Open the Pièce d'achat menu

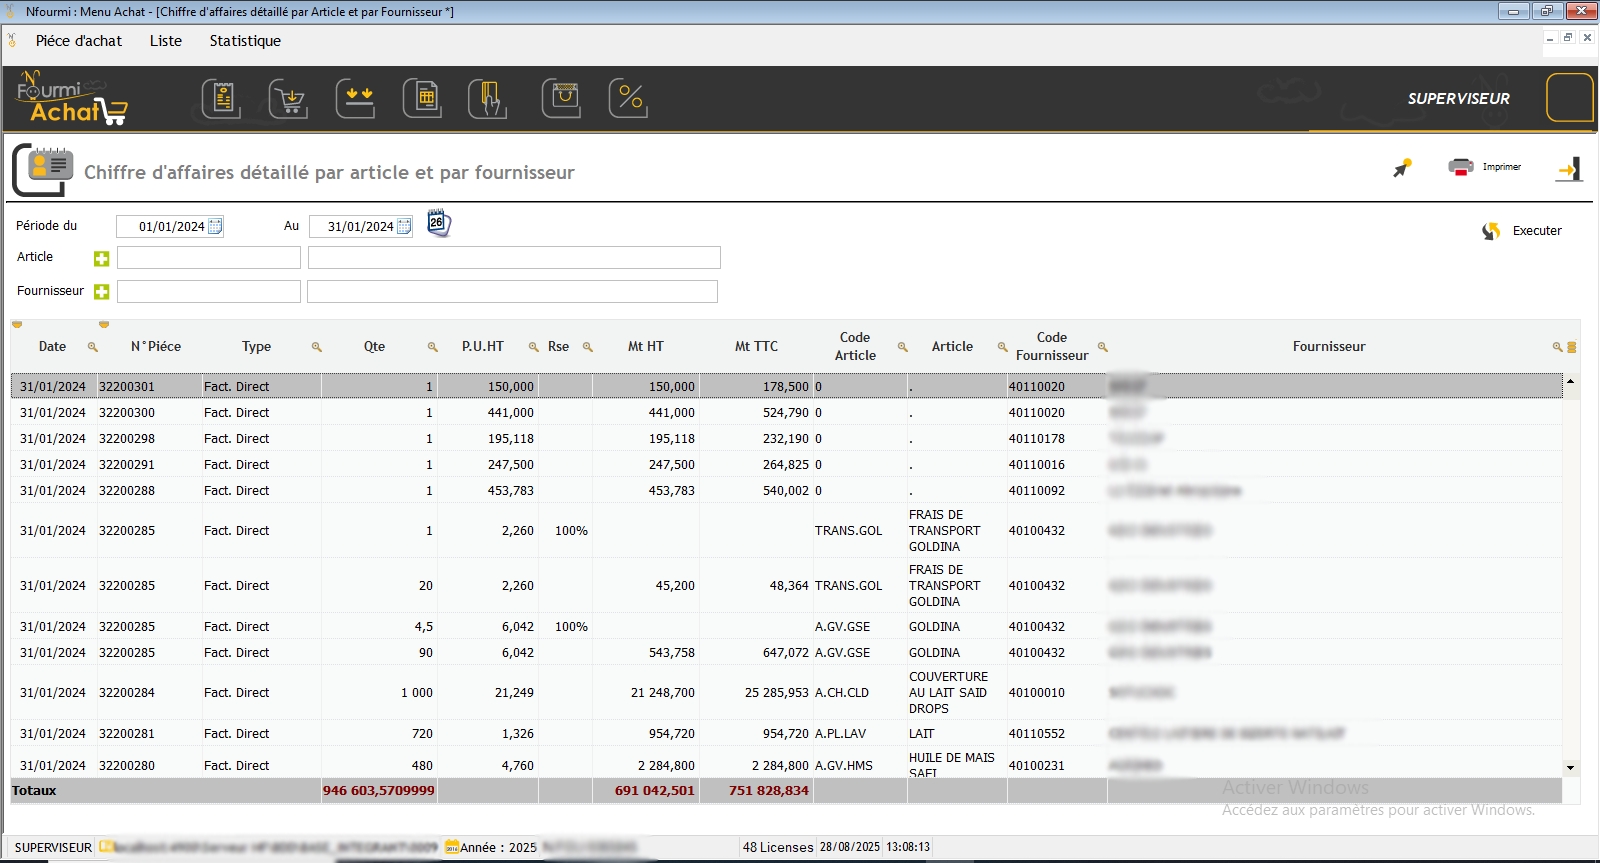(78, 41)
